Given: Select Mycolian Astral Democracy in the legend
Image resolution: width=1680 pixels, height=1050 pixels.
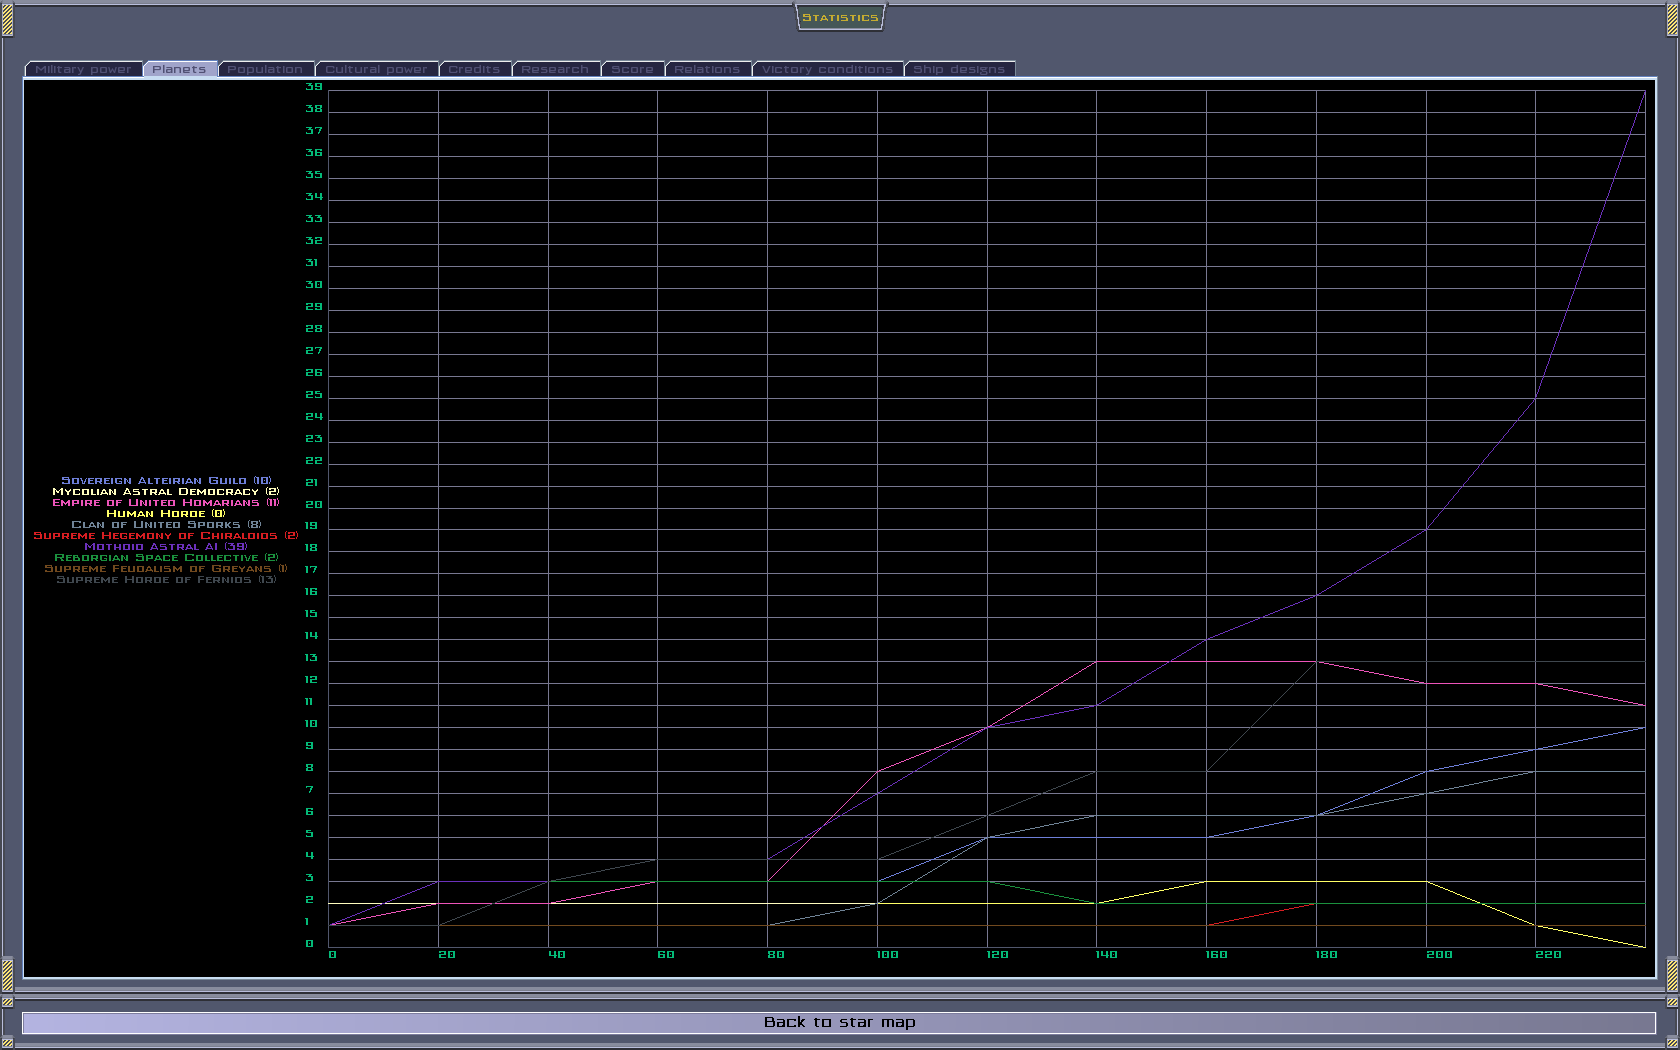Looking at the screenshot, I should click(x=166, y=492).
